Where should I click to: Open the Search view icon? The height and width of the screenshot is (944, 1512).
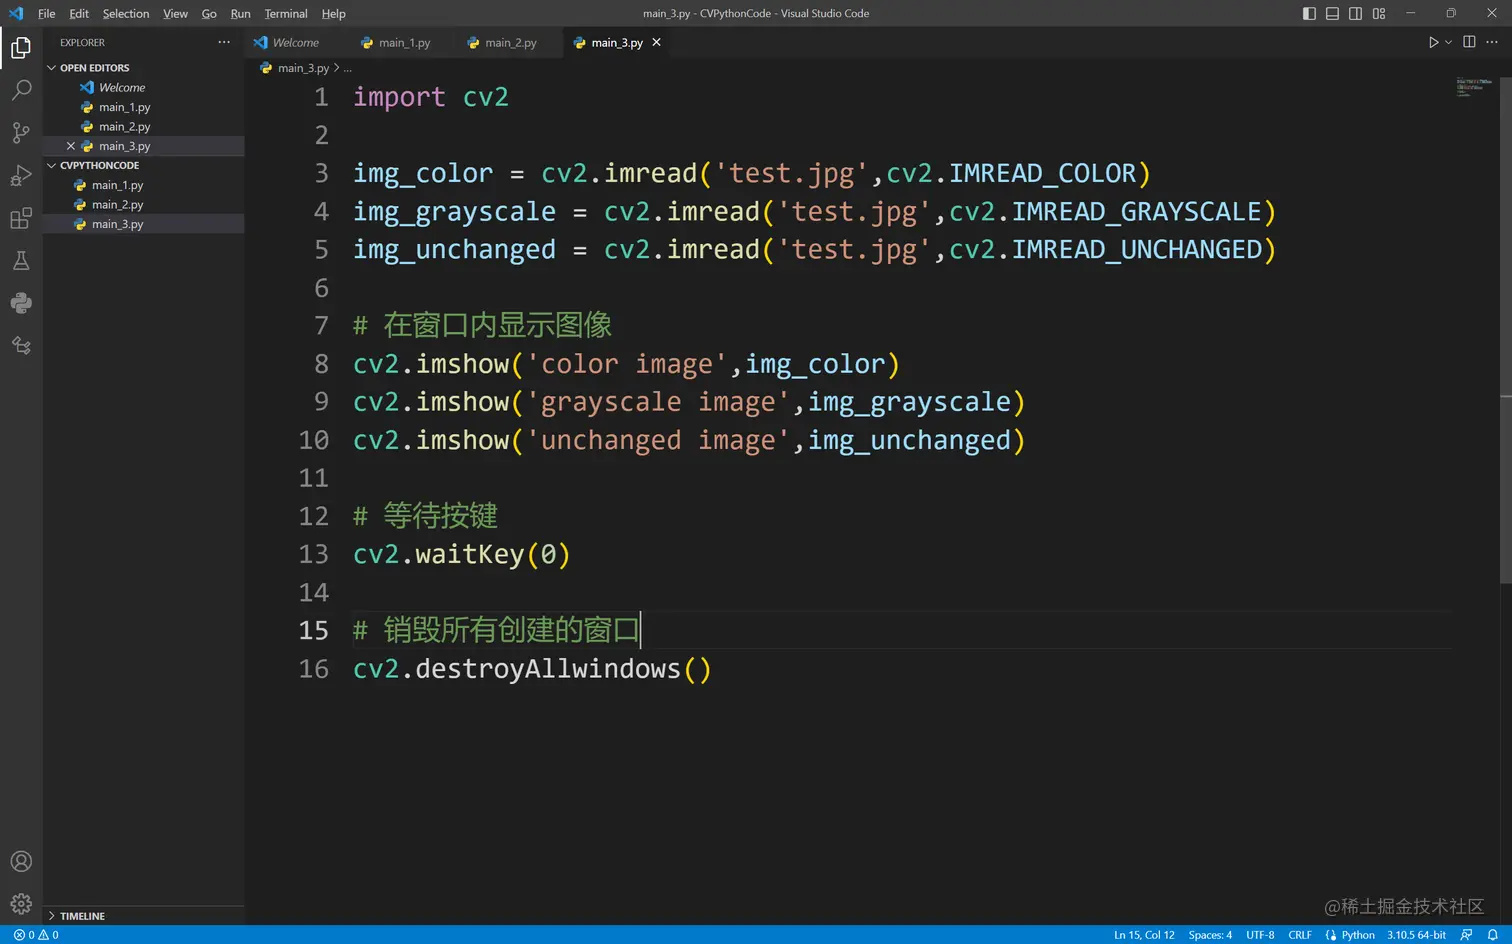point(21,90)
